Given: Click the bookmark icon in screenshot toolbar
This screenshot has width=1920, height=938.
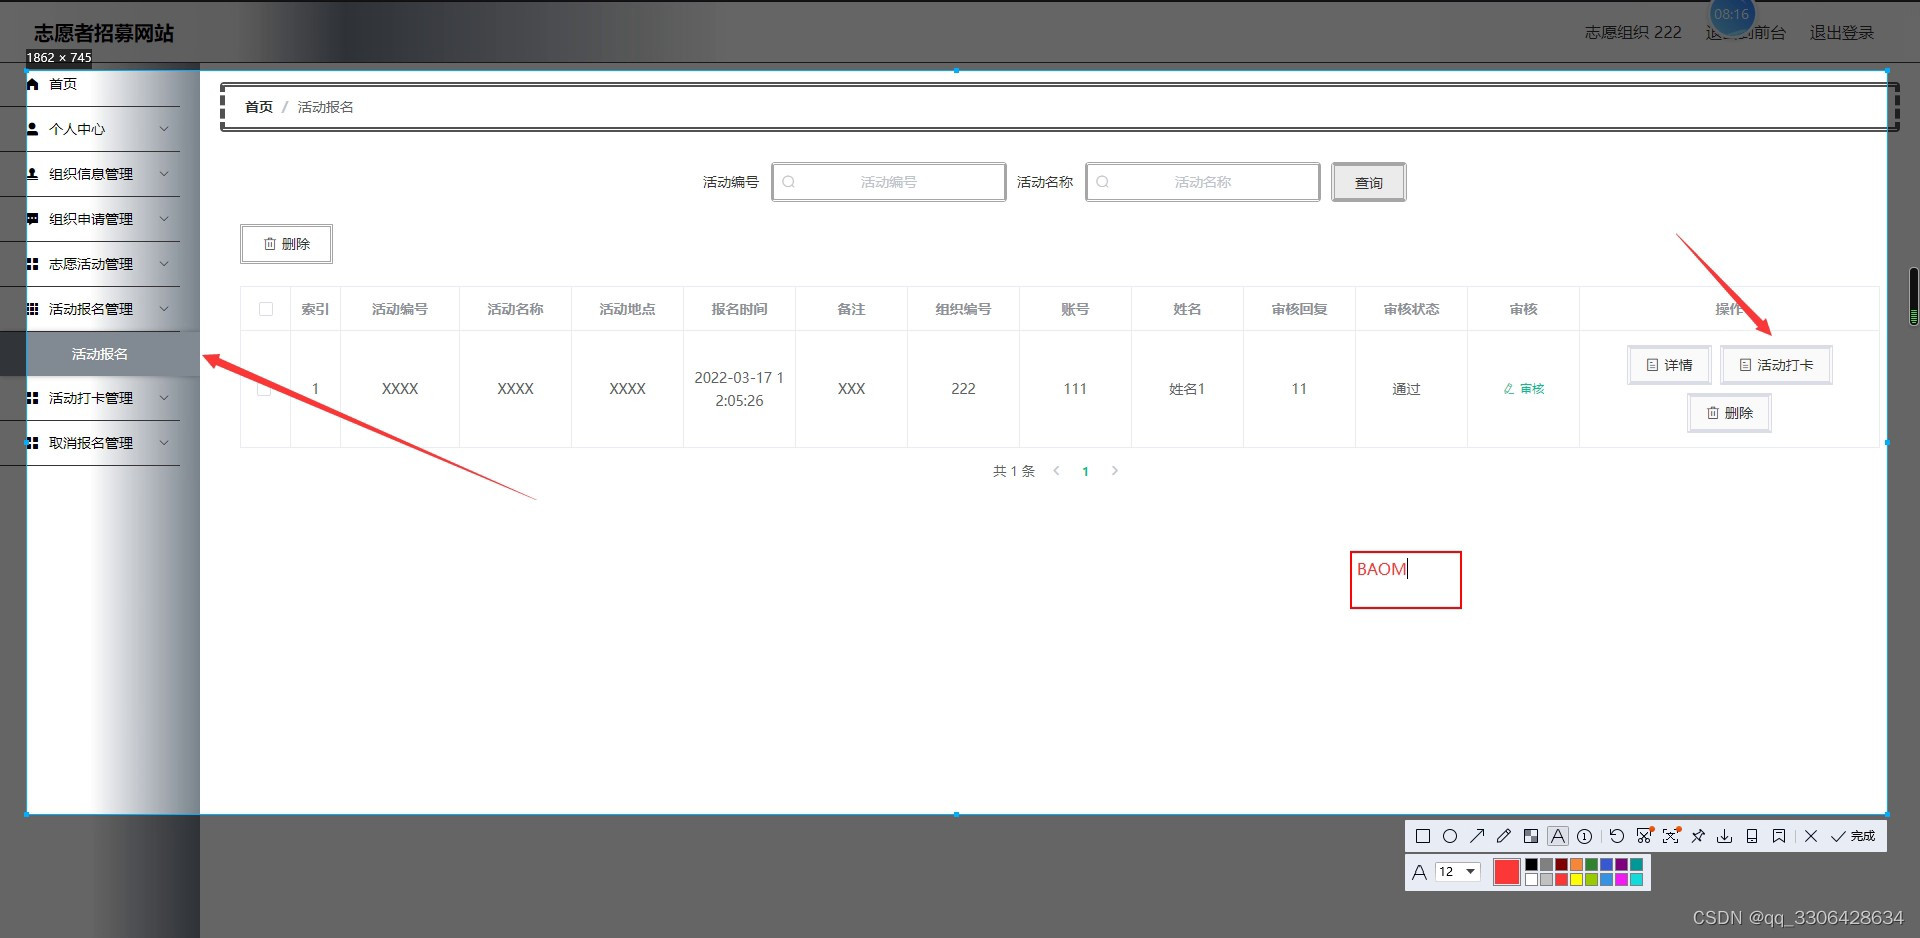Looking at the screenshot, I should point(1779,836).
